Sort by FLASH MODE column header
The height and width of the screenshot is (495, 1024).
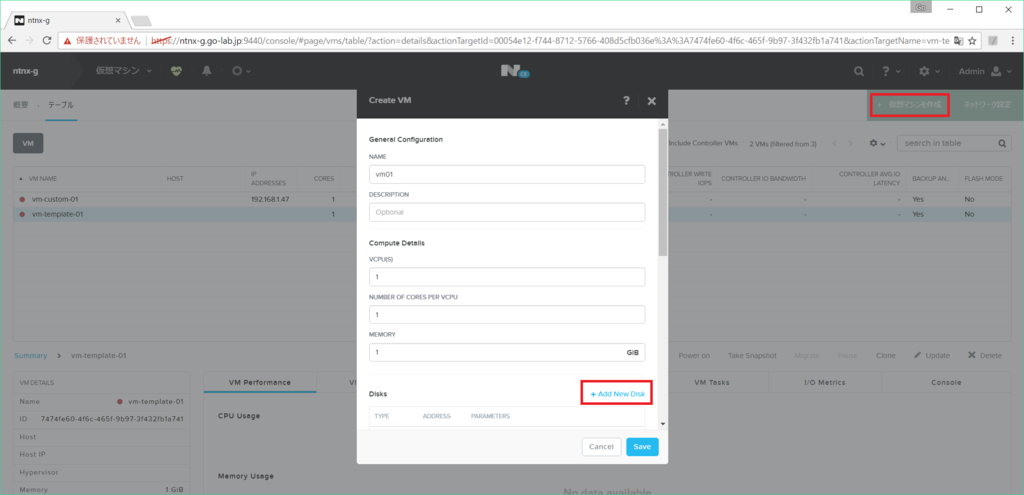click(x=982, y=178)
